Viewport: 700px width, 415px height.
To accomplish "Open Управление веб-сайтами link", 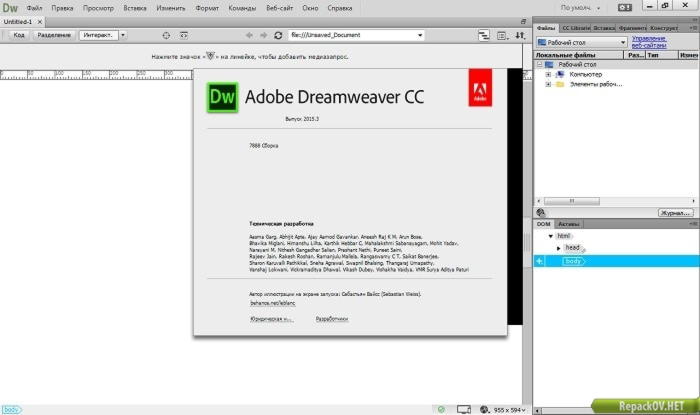I will [649, 42].
